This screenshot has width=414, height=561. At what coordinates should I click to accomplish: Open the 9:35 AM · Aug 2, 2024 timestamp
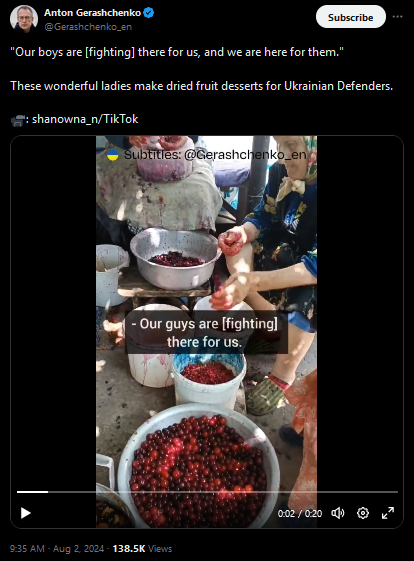[57, 548]
